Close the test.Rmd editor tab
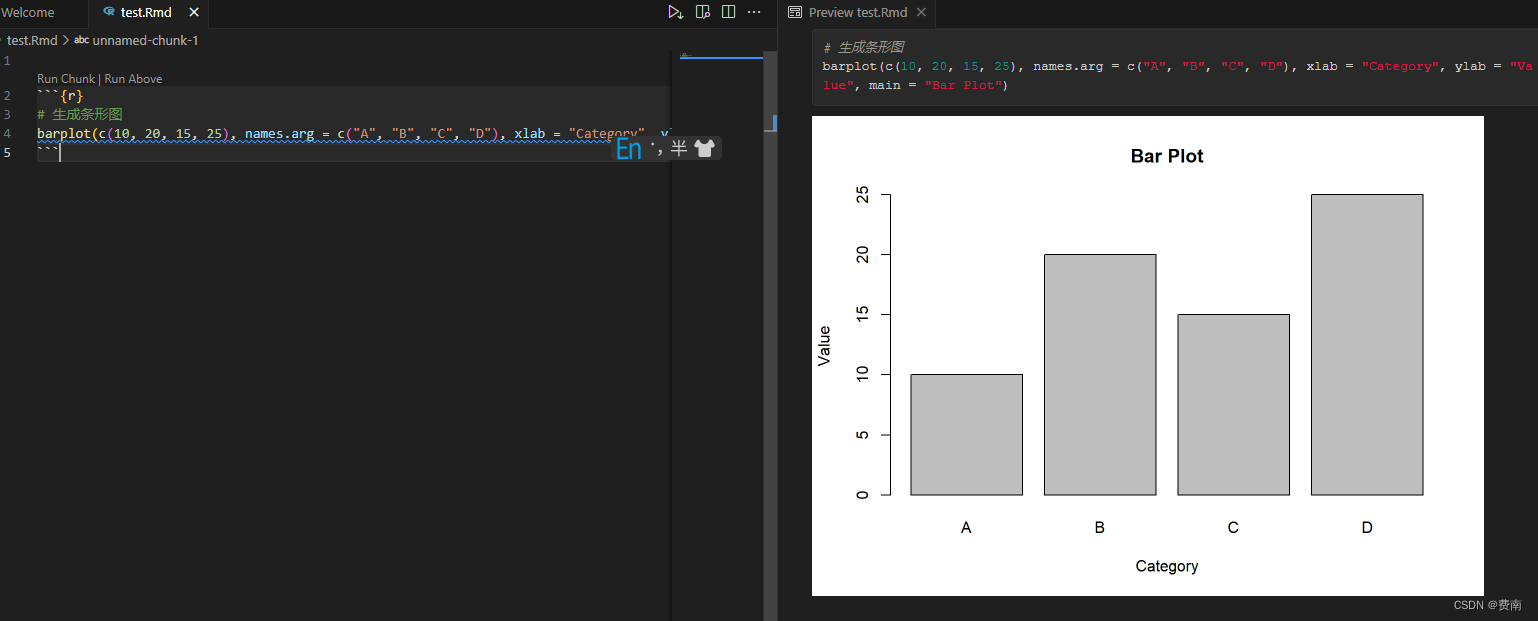Image resolution: width=1538 pixels, height=621 pixels. pos(194,13)
